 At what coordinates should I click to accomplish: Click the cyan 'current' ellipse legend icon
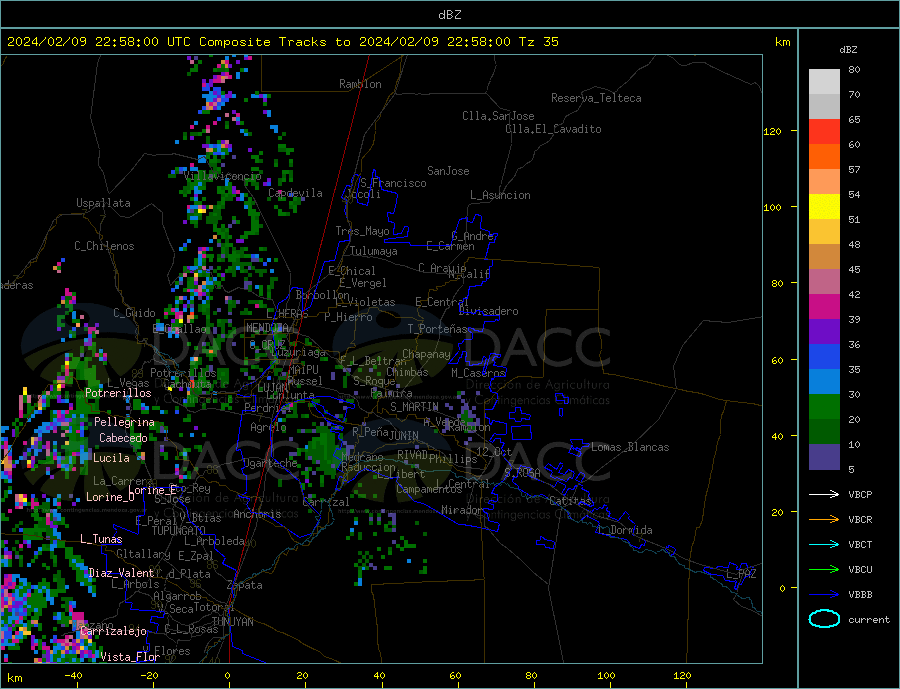coord(824,619)
